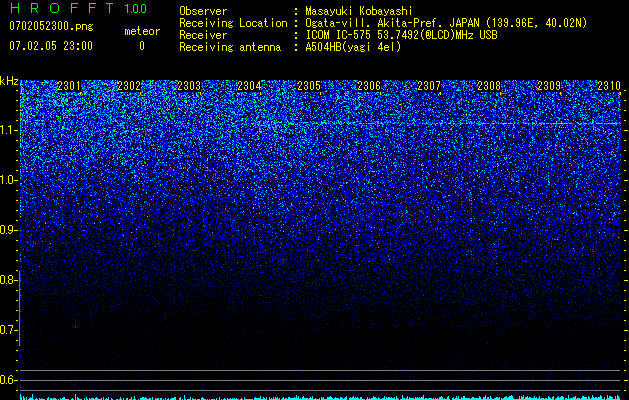Click the 0.8 frequency axis label
The image size is (629, 400).
[8, 280]
